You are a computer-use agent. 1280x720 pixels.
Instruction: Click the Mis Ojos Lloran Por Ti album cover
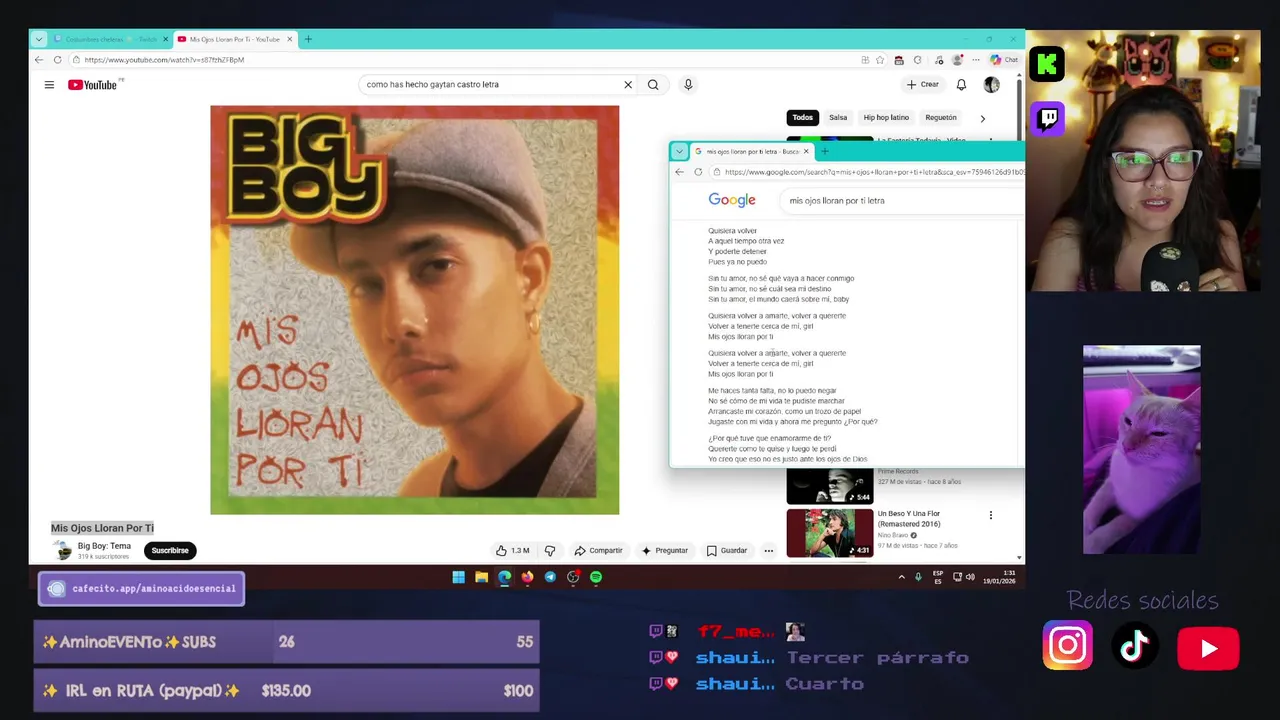coord(414,310)
